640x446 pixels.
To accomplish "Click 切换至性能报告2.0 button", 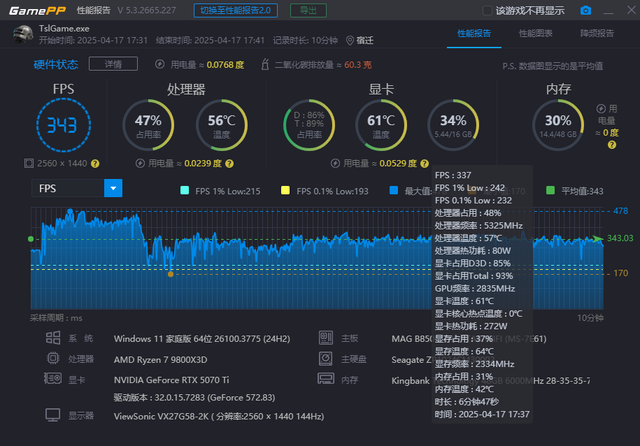I will (x=236, y=11).
